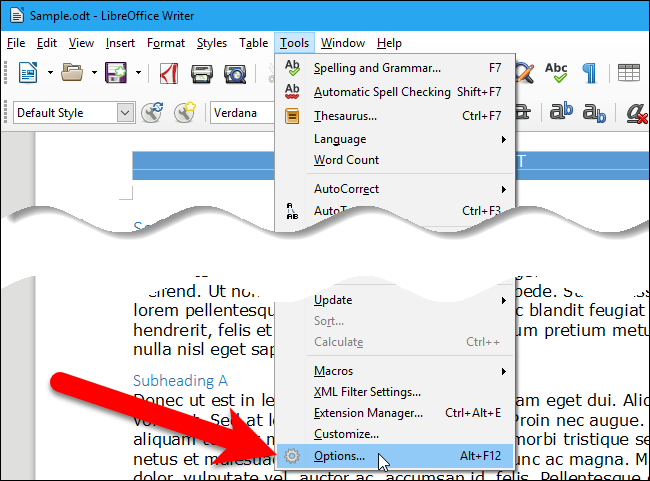Click the Print icon

[x=202, y=74]
